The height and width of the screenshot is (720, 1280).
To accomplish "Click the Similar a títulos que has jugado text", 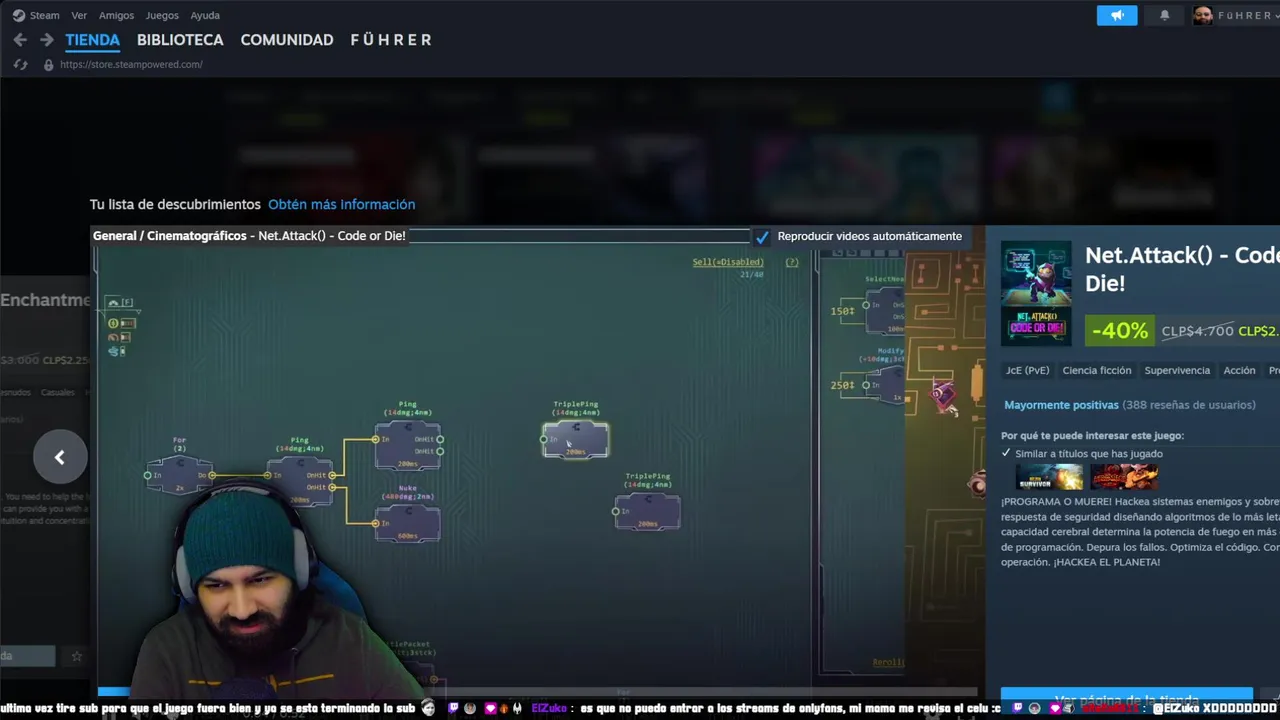I will (x=1089, y=453).
